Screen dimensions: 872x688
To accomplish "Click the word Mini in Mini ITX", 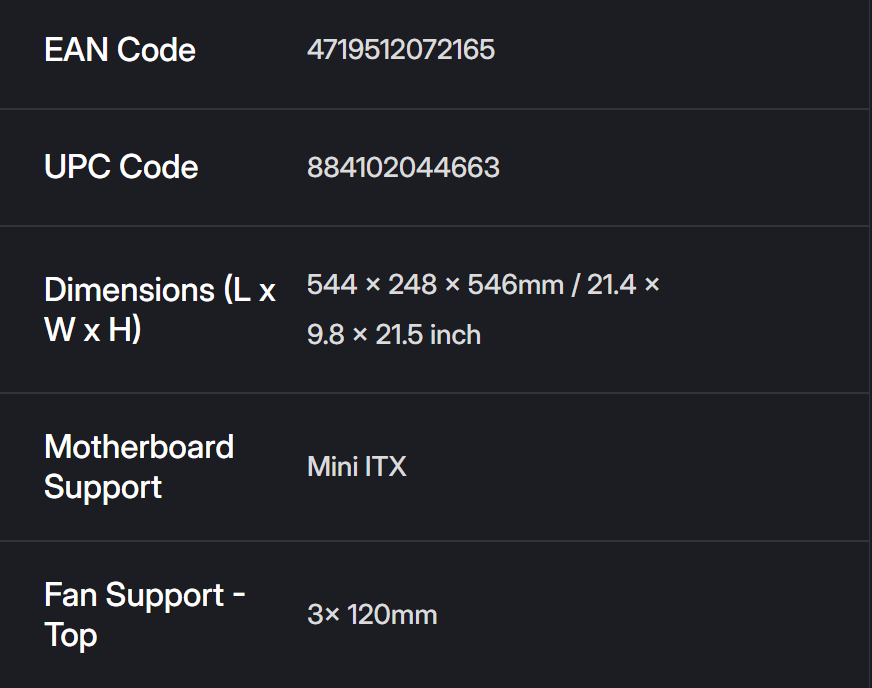I will [332, 467].
